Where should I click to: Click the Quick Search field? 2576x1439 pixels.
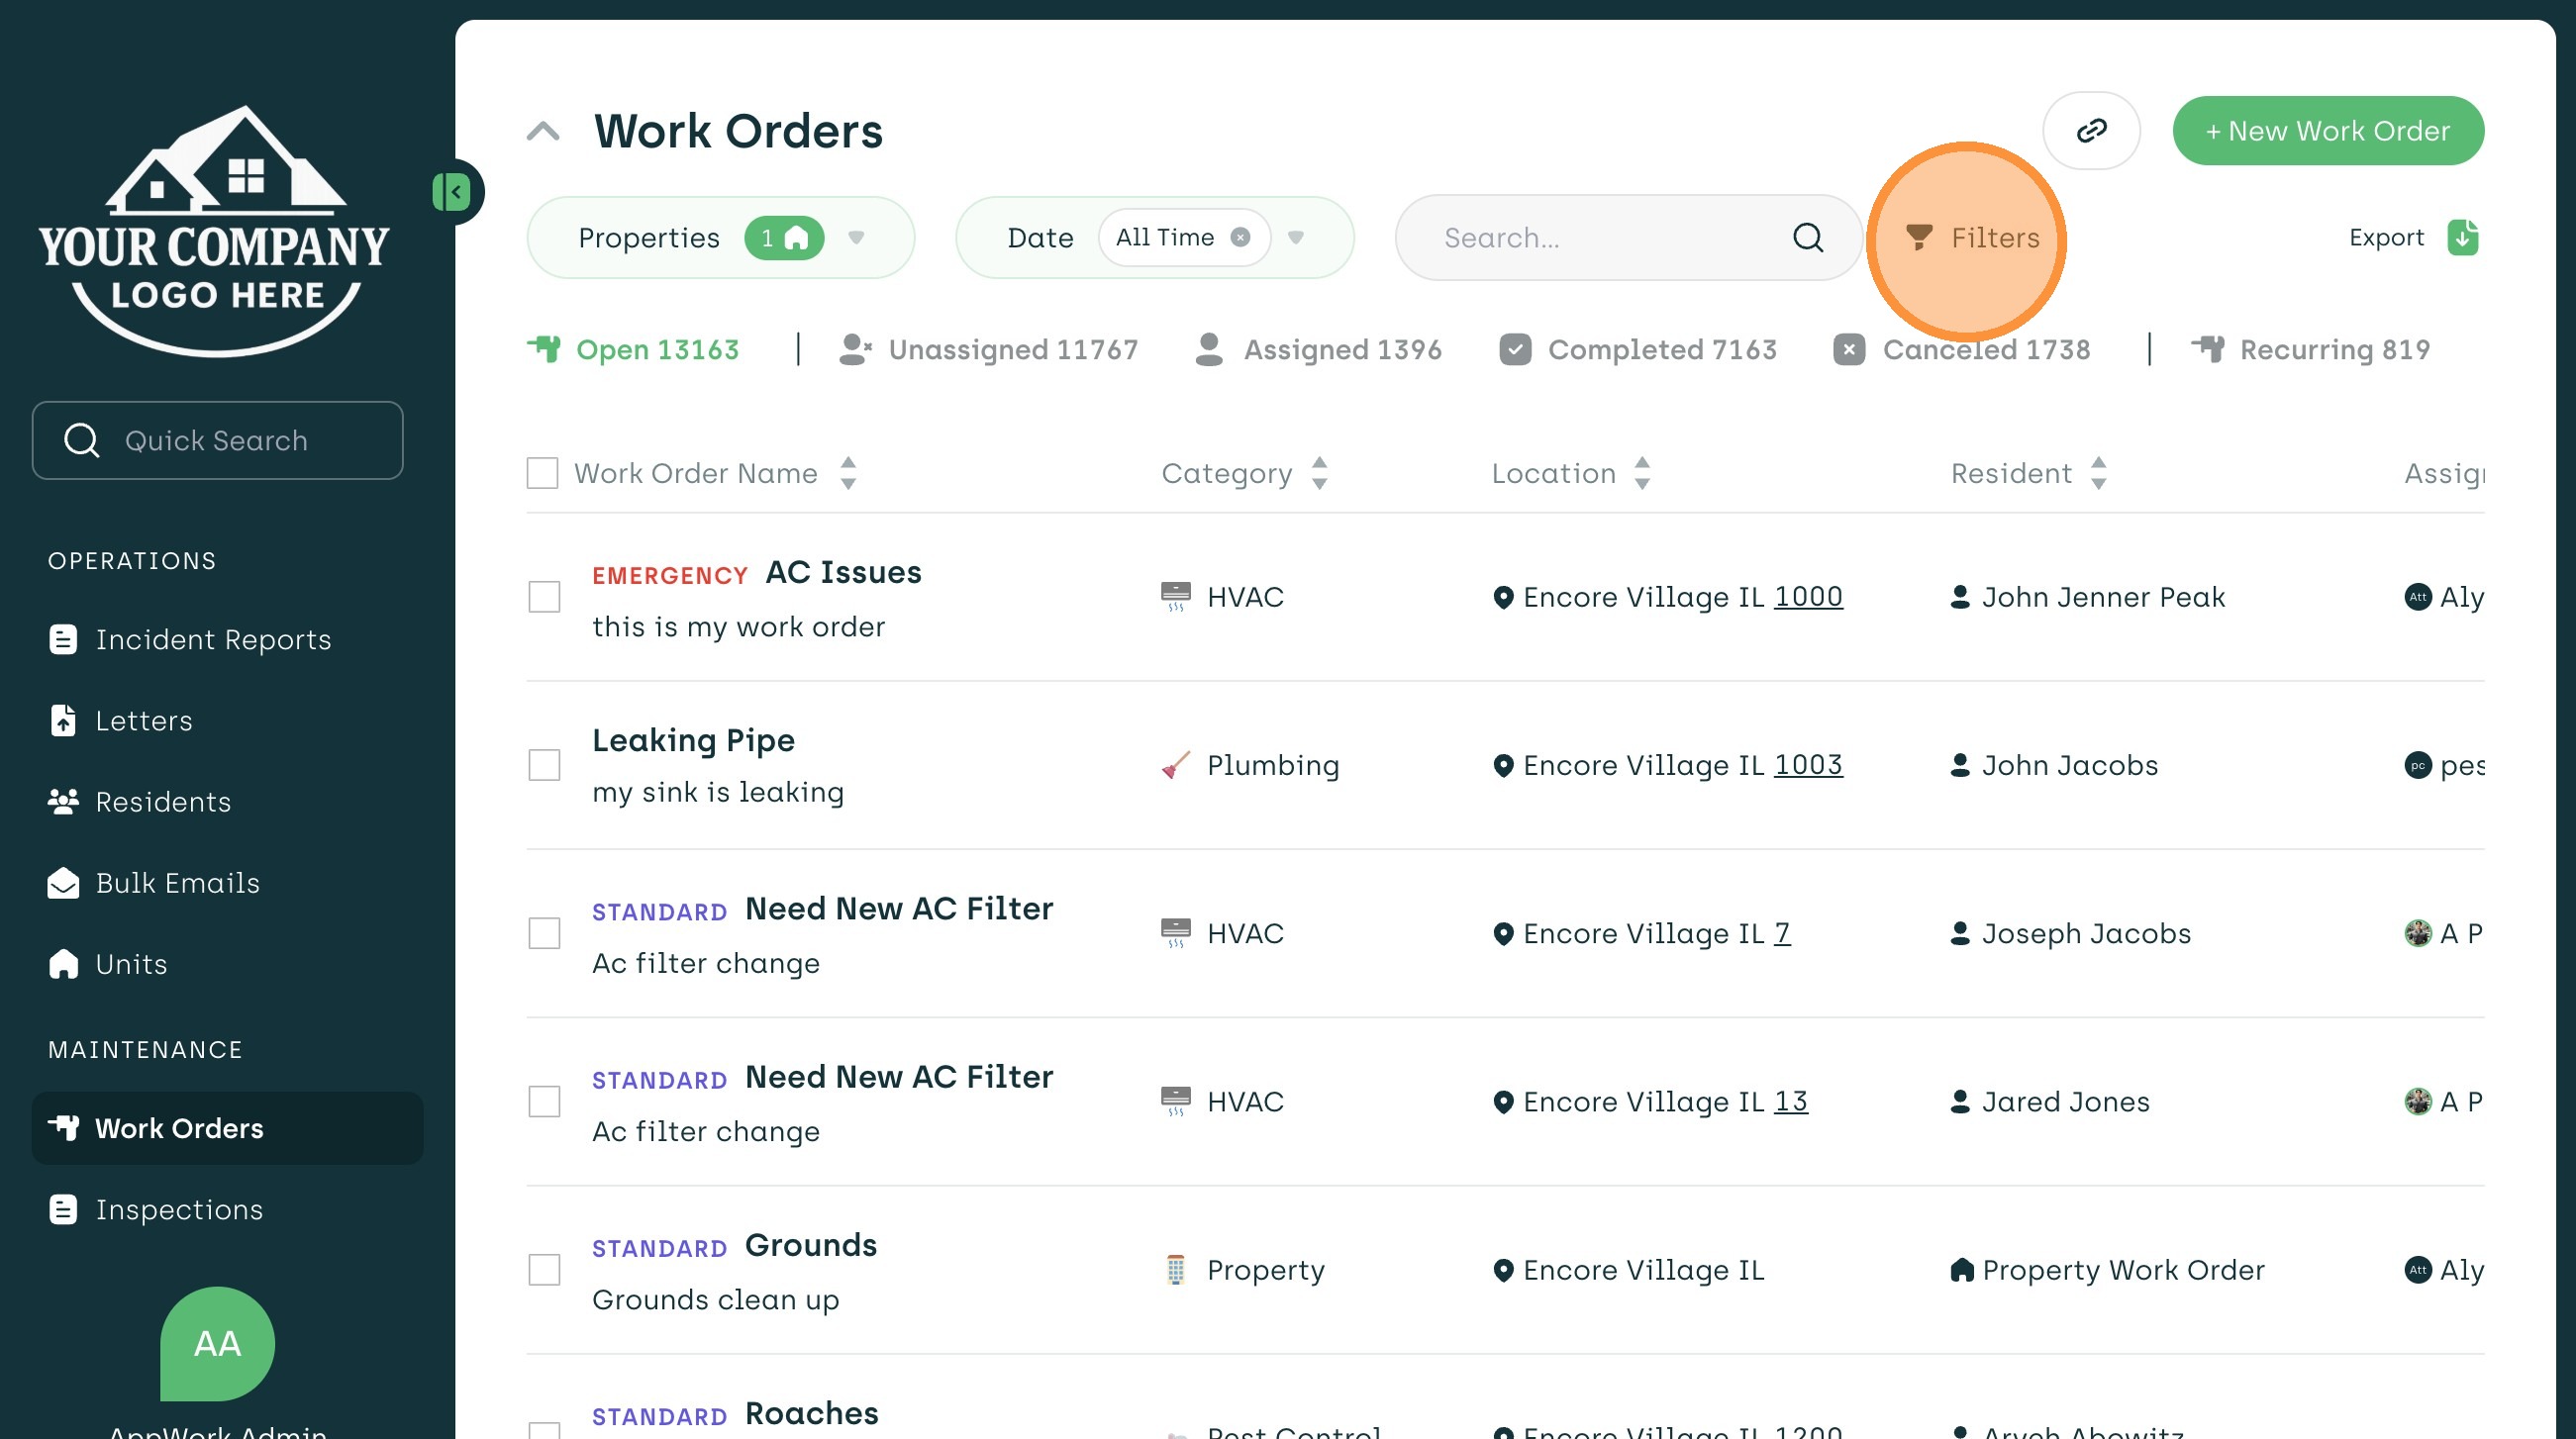click(x=217, y=440)
